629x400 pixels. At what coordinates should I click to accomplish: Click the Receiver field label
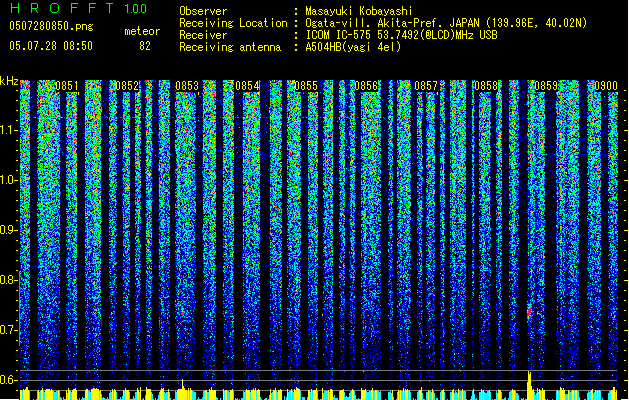click(203, 35)
